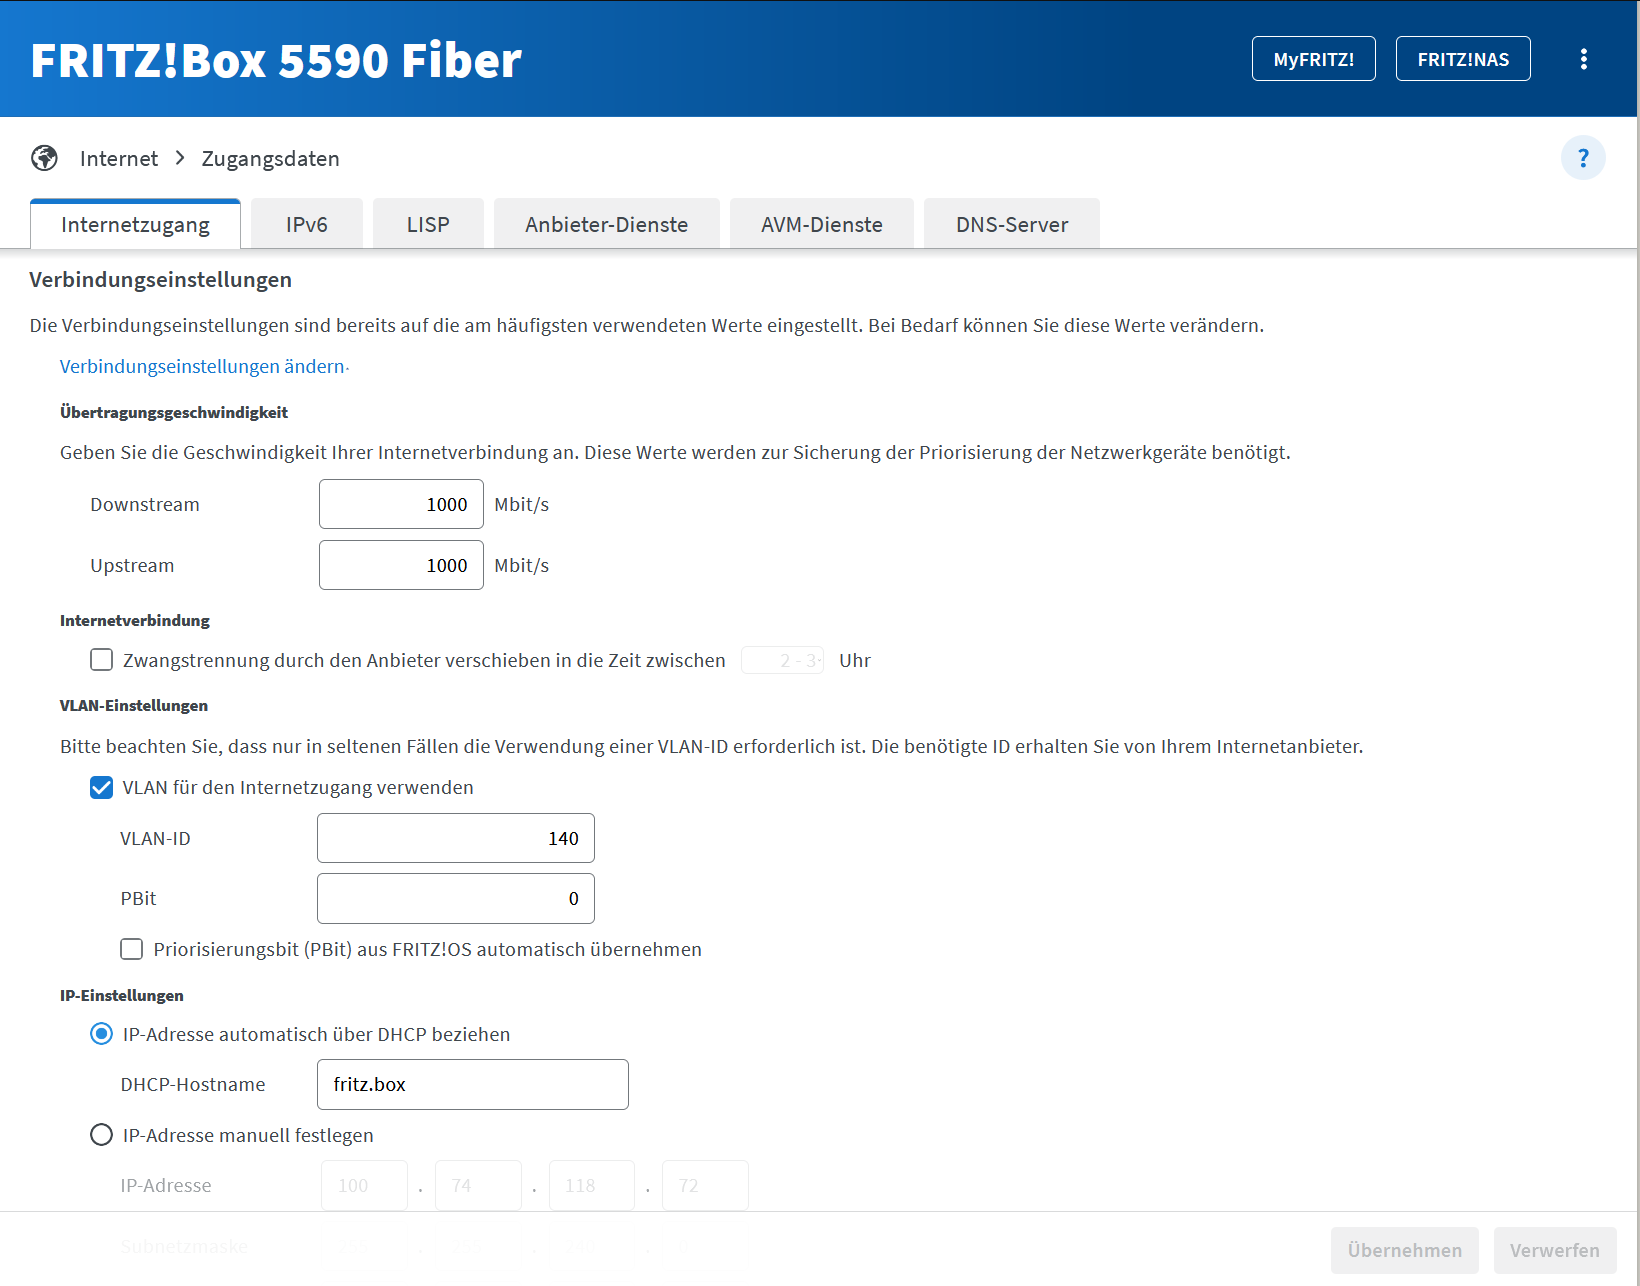This screenshot has height=1286, width=1640.
Task: Open the DNS-Server tab
Action: [1012, 224]
